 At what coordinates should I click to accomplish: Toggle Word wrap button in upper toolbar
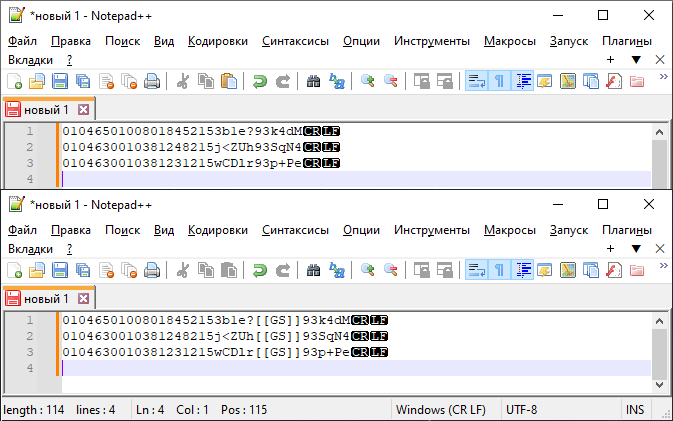tap(476, 81)
